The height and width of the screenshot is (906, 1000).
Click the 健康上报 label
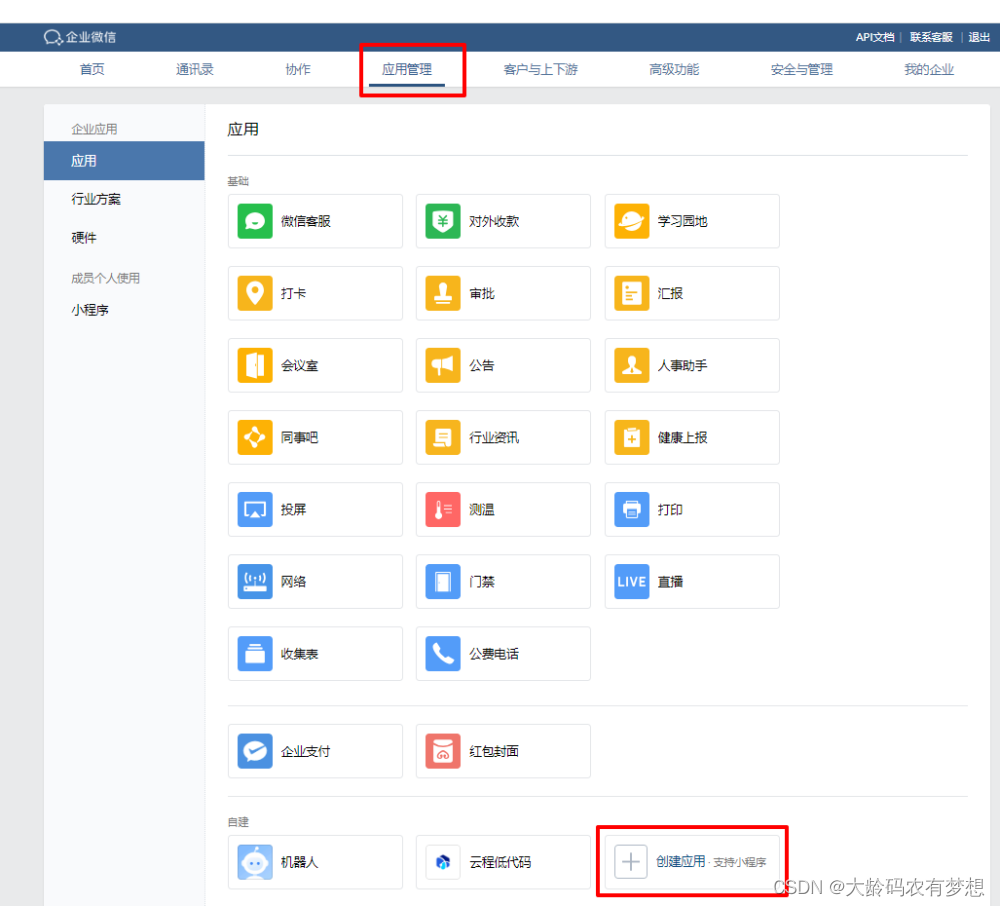click(682, 437)
